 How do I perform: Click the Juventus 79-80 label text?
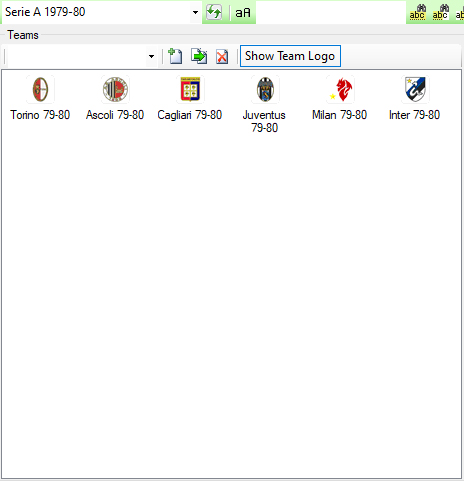coord(264,121)
